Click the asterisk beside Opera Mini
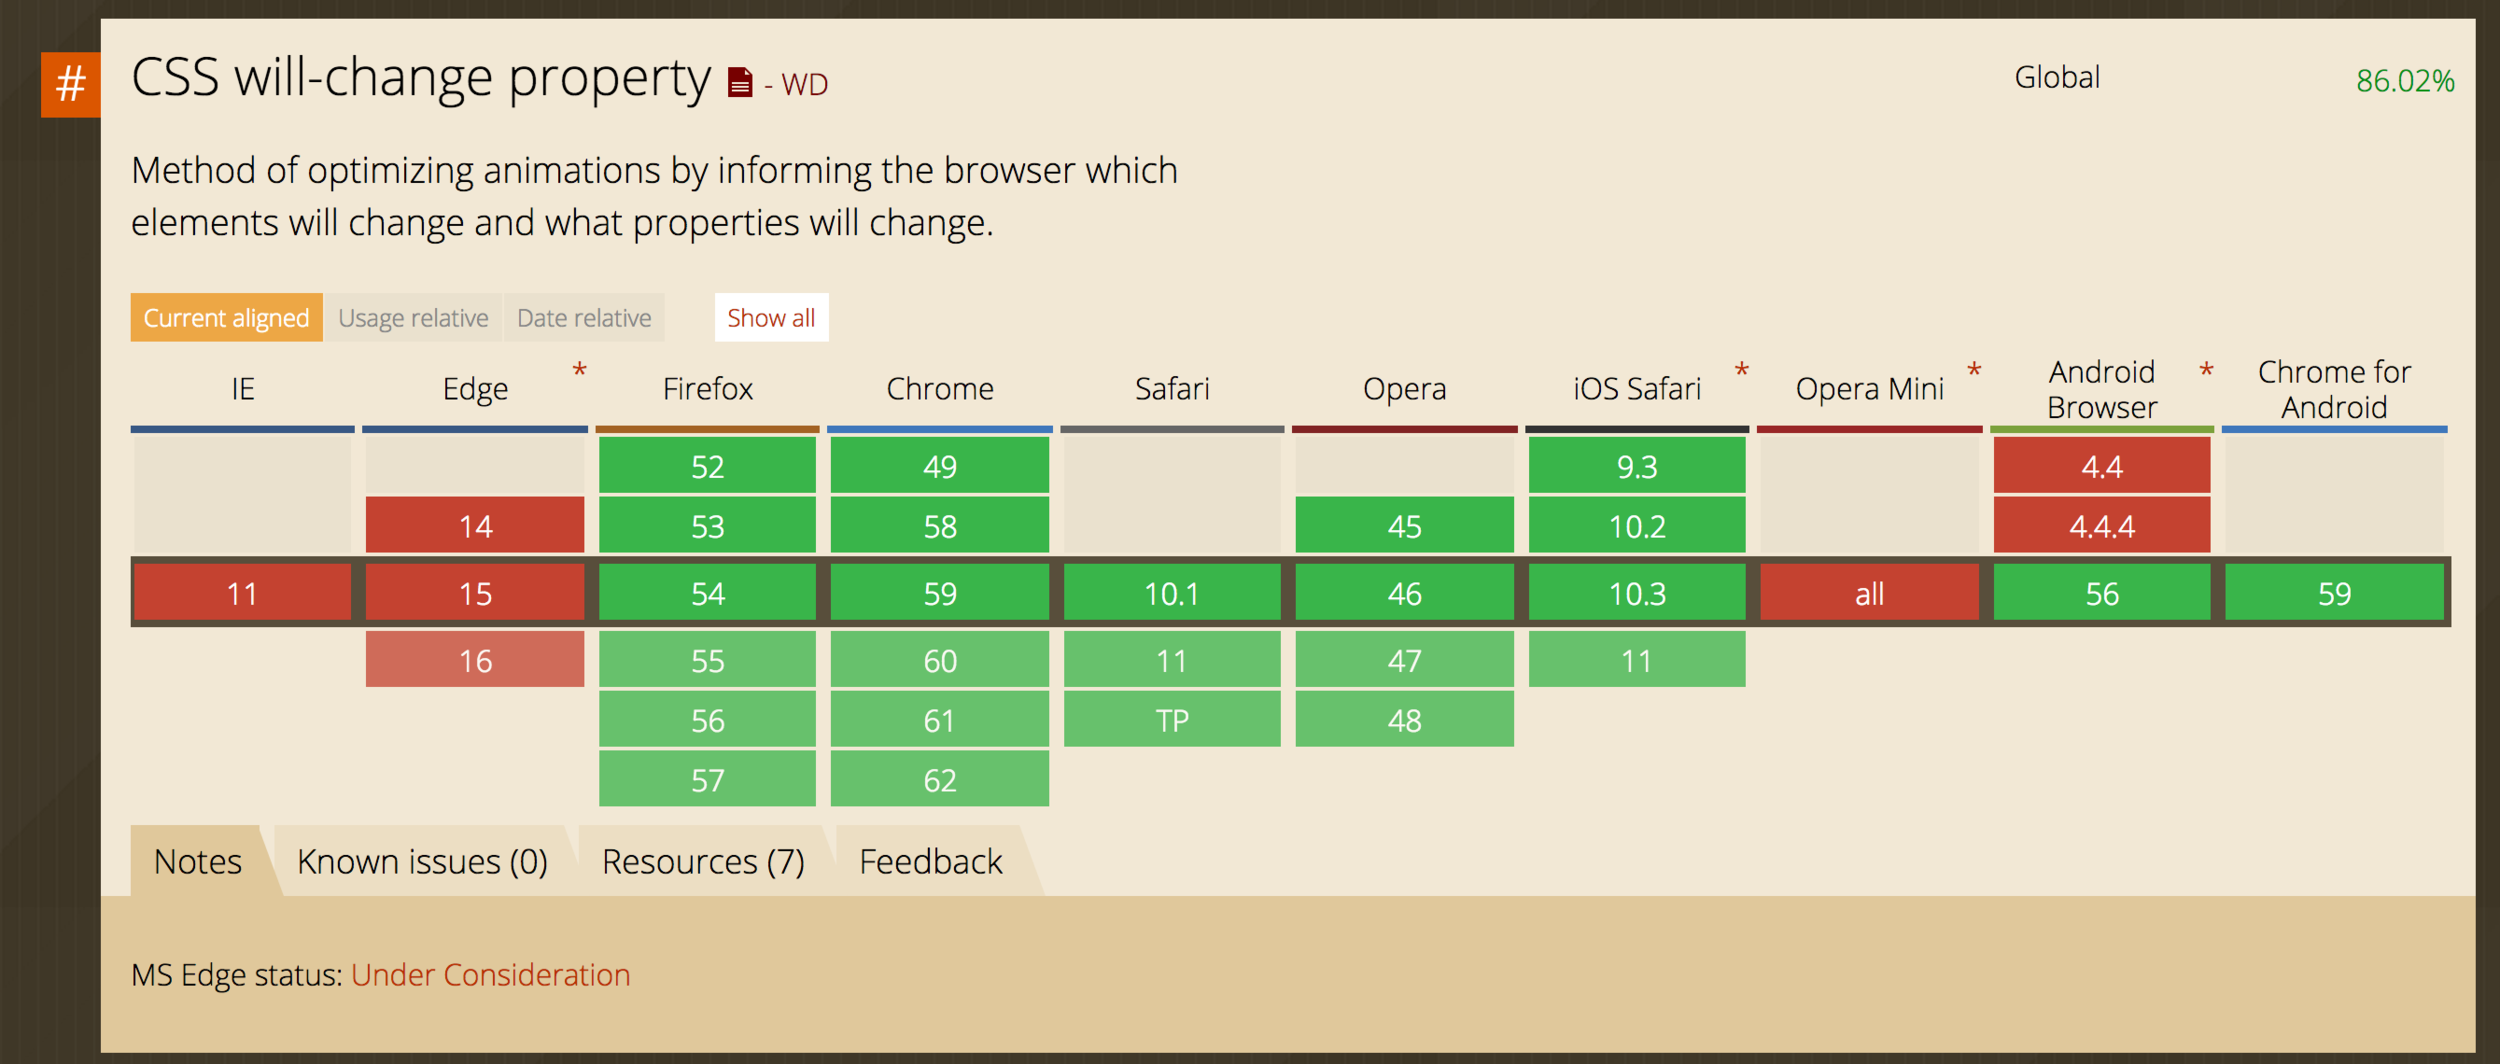The width and height of the screenshot is (2500, 1064). pos(1974,372)
